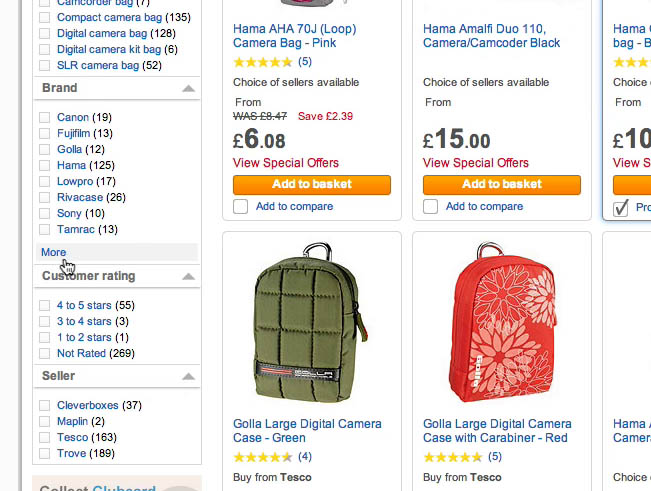Add Hama Amalfi Duo 110 to basket

pyautogui.click(x=501, y=185)
